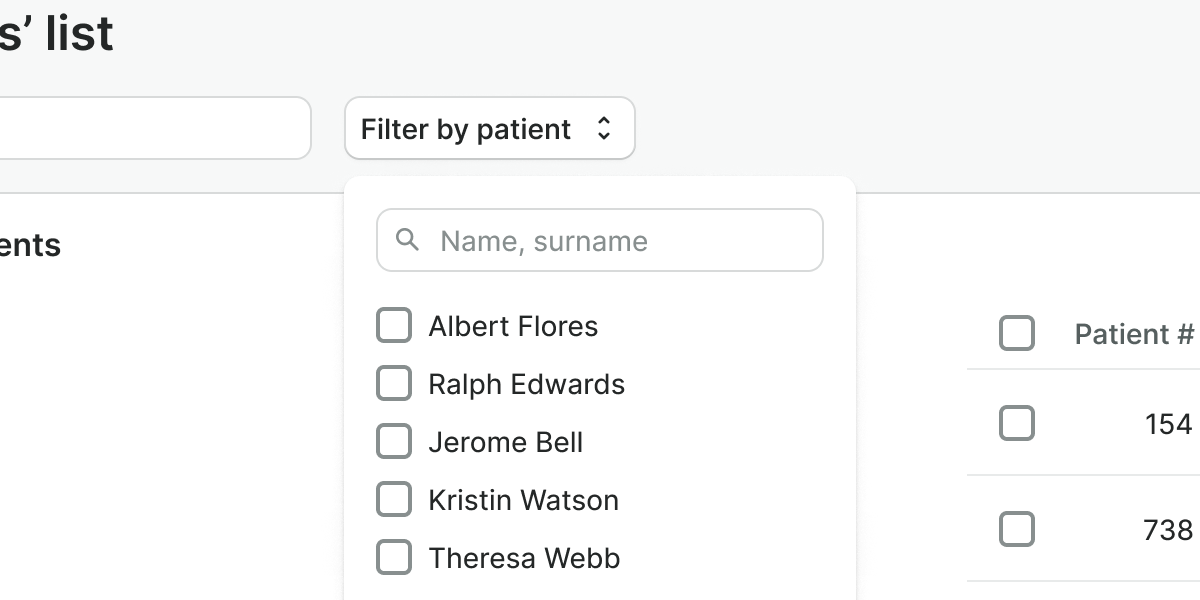Click the Patient # column header
Viewport: 1200px width, 600px height.
pos(1134,334)
